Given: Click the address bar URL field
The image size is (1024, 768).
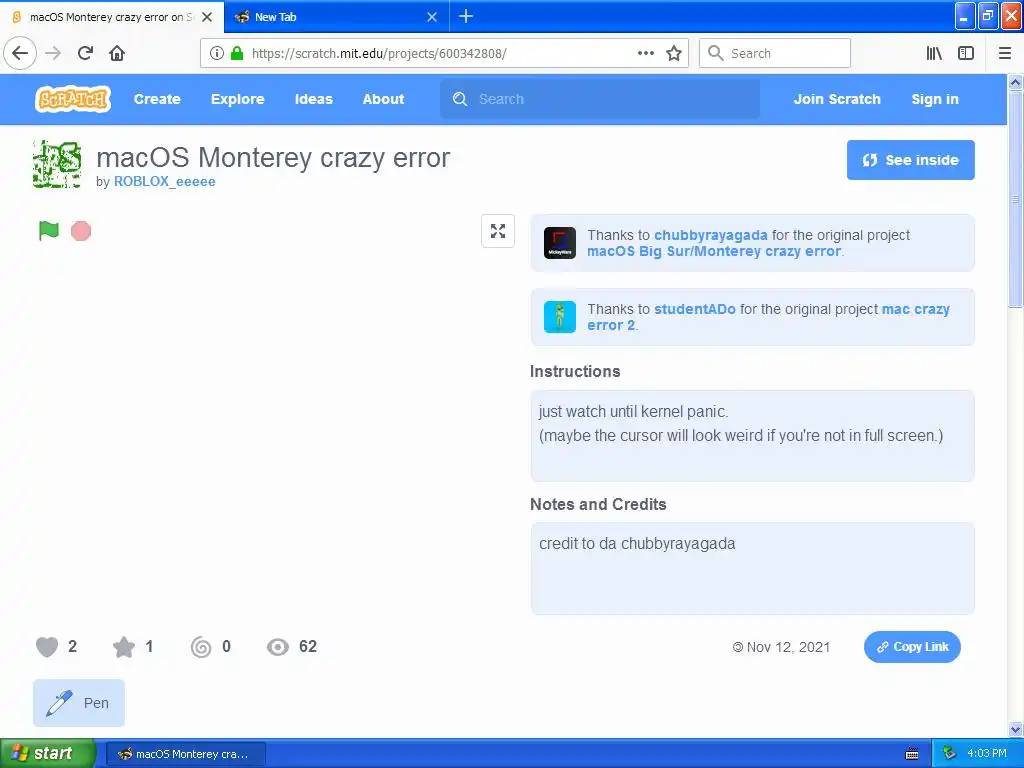Looking at the screenshot, I should pos(444,53).
